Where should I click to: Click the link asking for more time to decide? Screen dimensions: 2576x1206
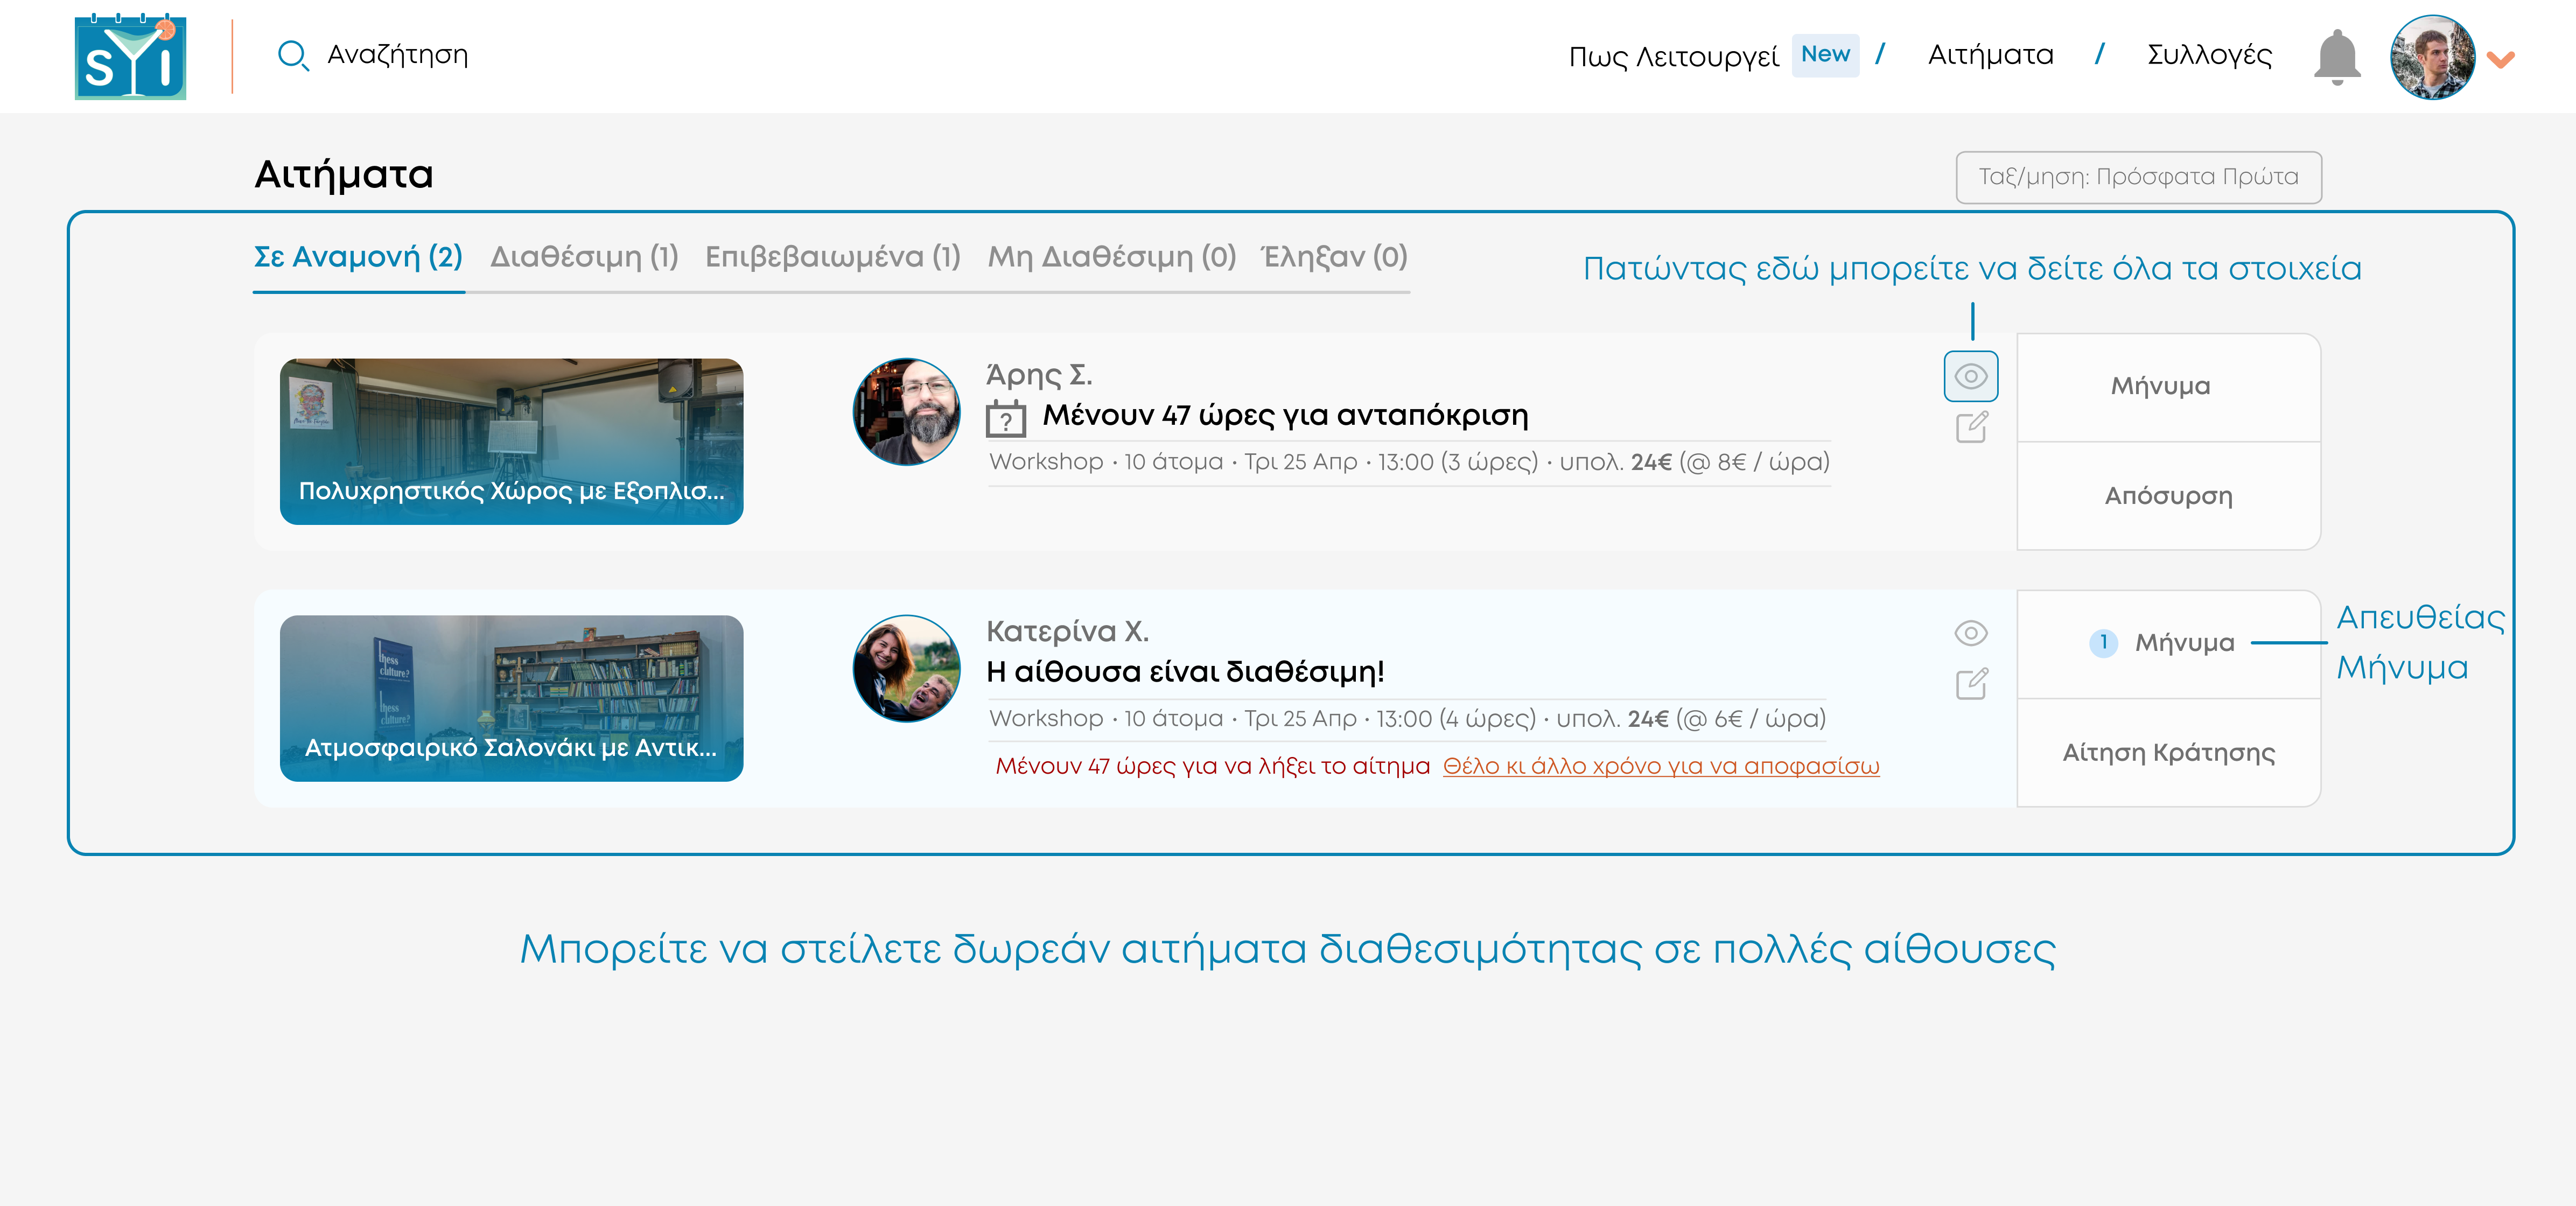1660,766
